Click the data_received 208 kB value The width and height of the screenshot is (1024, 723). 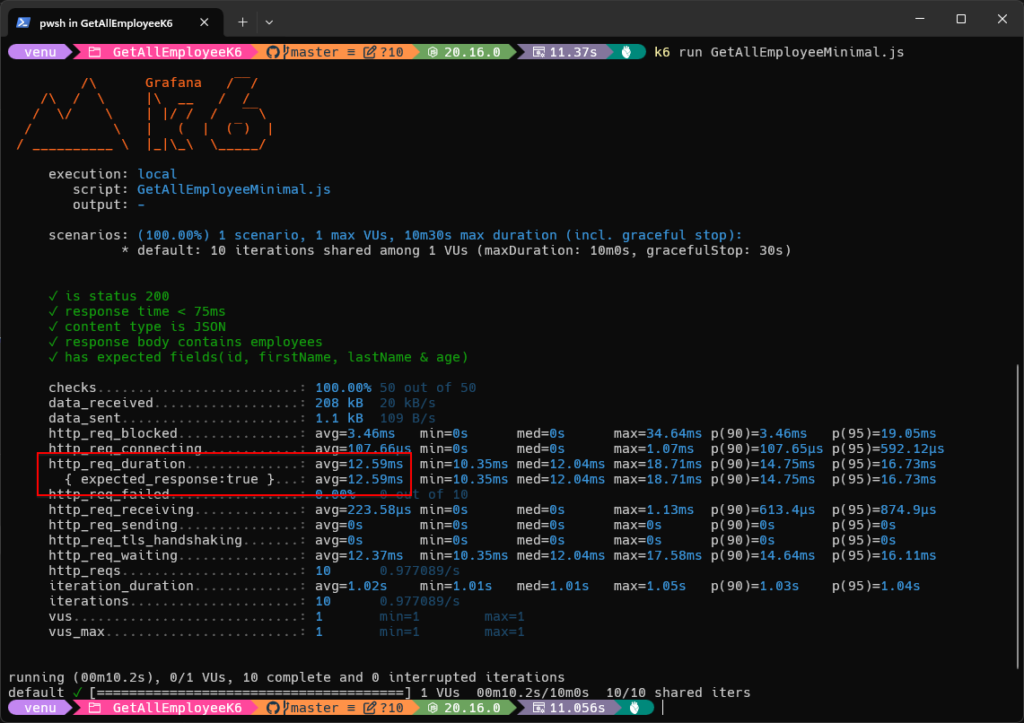[x=339, y=403]
